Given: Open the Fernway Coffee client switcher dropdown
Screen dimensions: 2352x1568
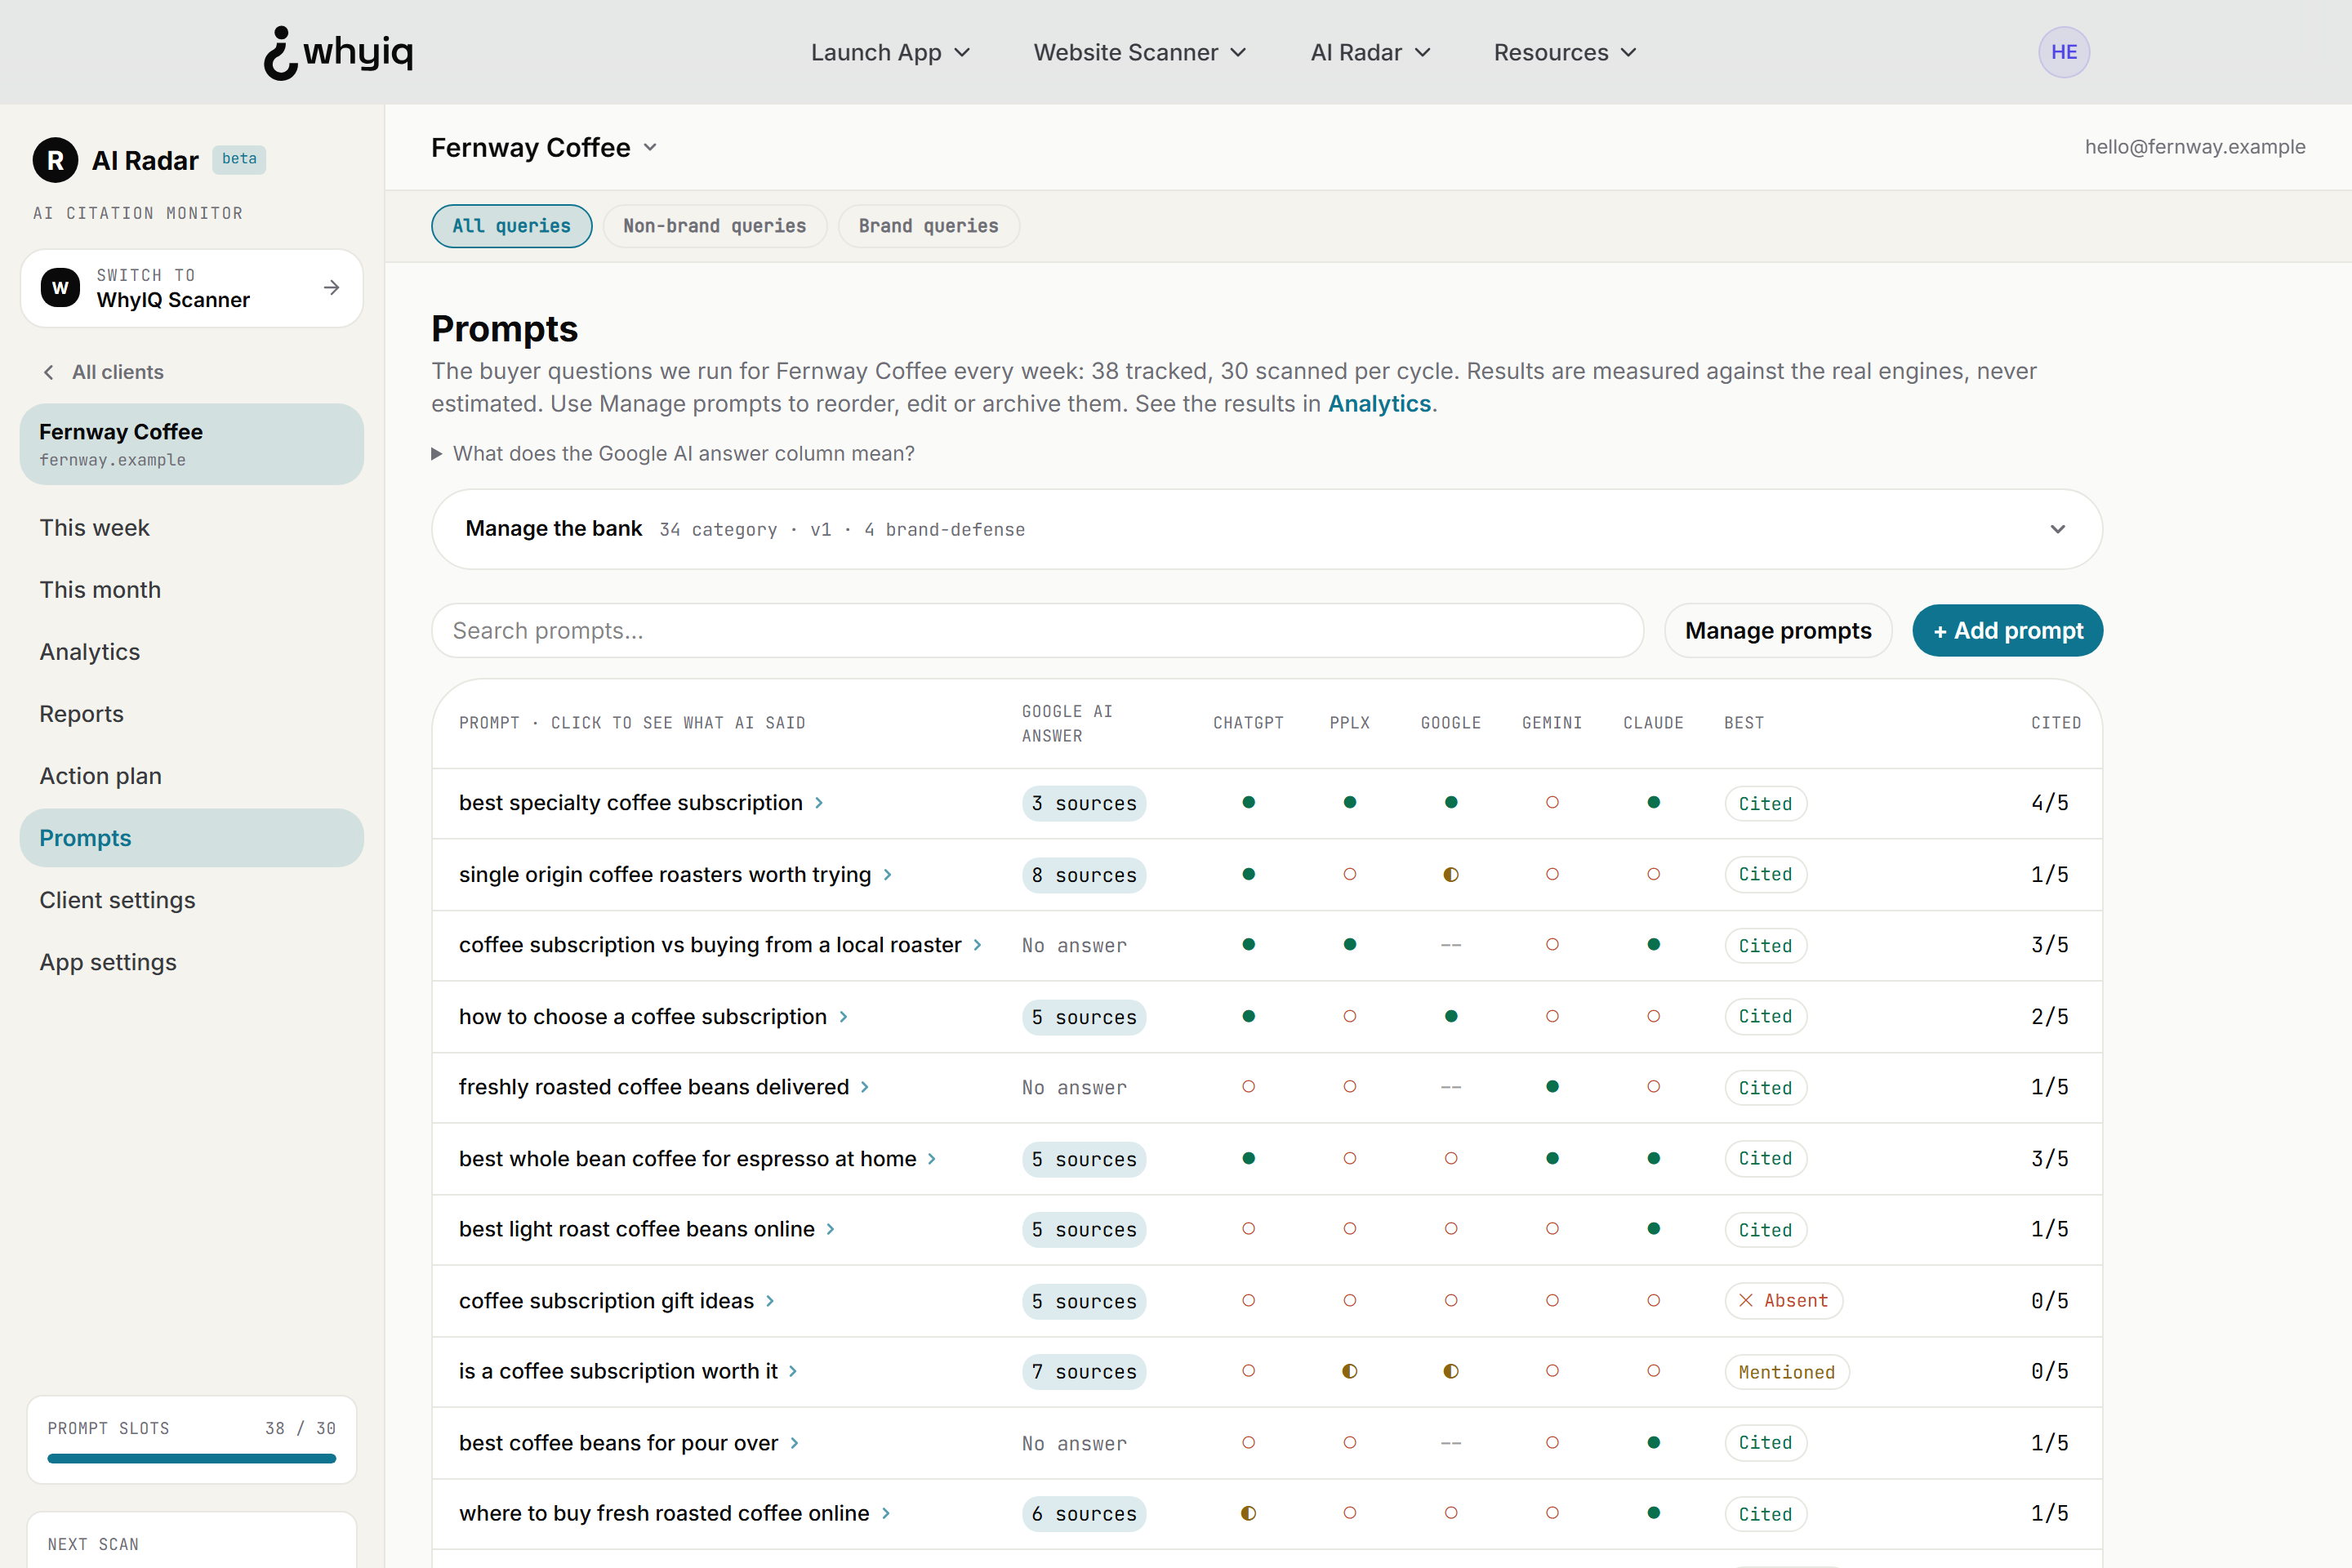Looking at the screenshot, I should (544, 148).
